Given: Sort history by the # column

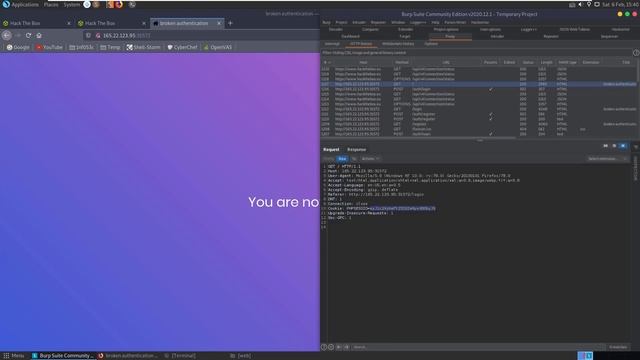Looking at the screenshot, I should [327, 62].
